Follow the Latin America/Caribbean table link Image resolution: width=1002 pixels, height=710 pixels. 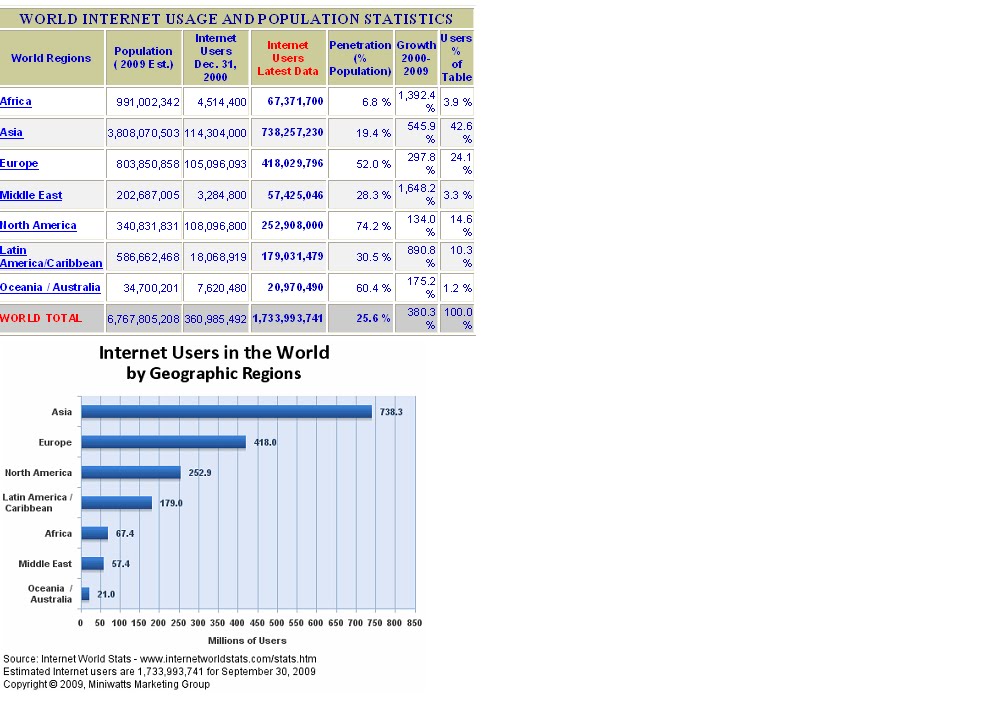(51, 256)
